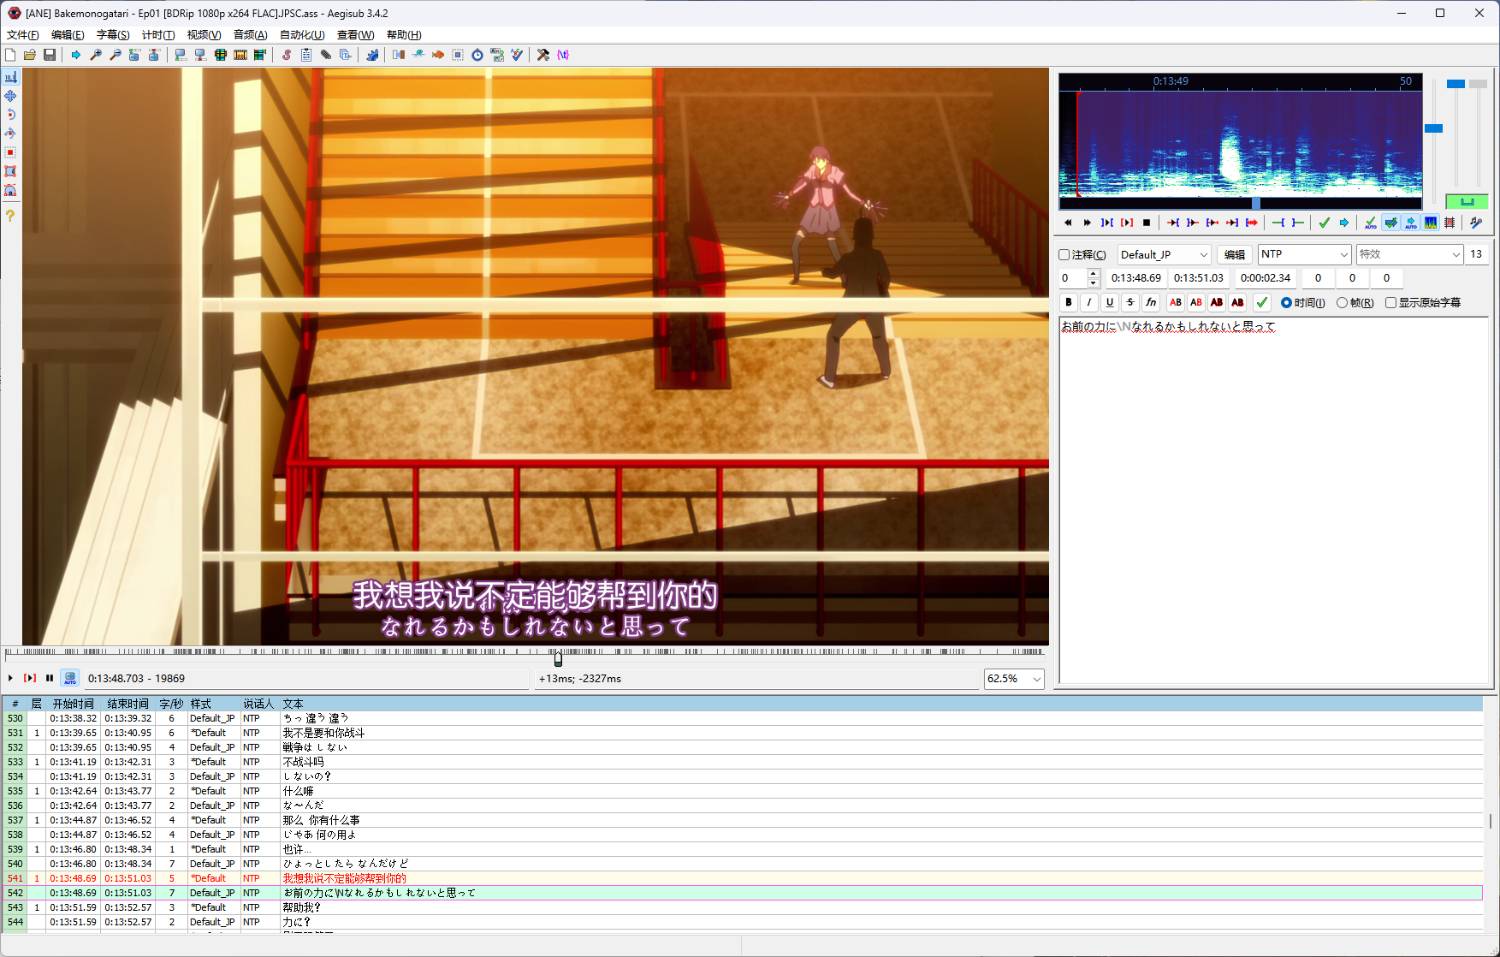The width and height of the screenshot is (1500, 957).
Task: Toggle italic with the I button
Action: pos(1089,302)
